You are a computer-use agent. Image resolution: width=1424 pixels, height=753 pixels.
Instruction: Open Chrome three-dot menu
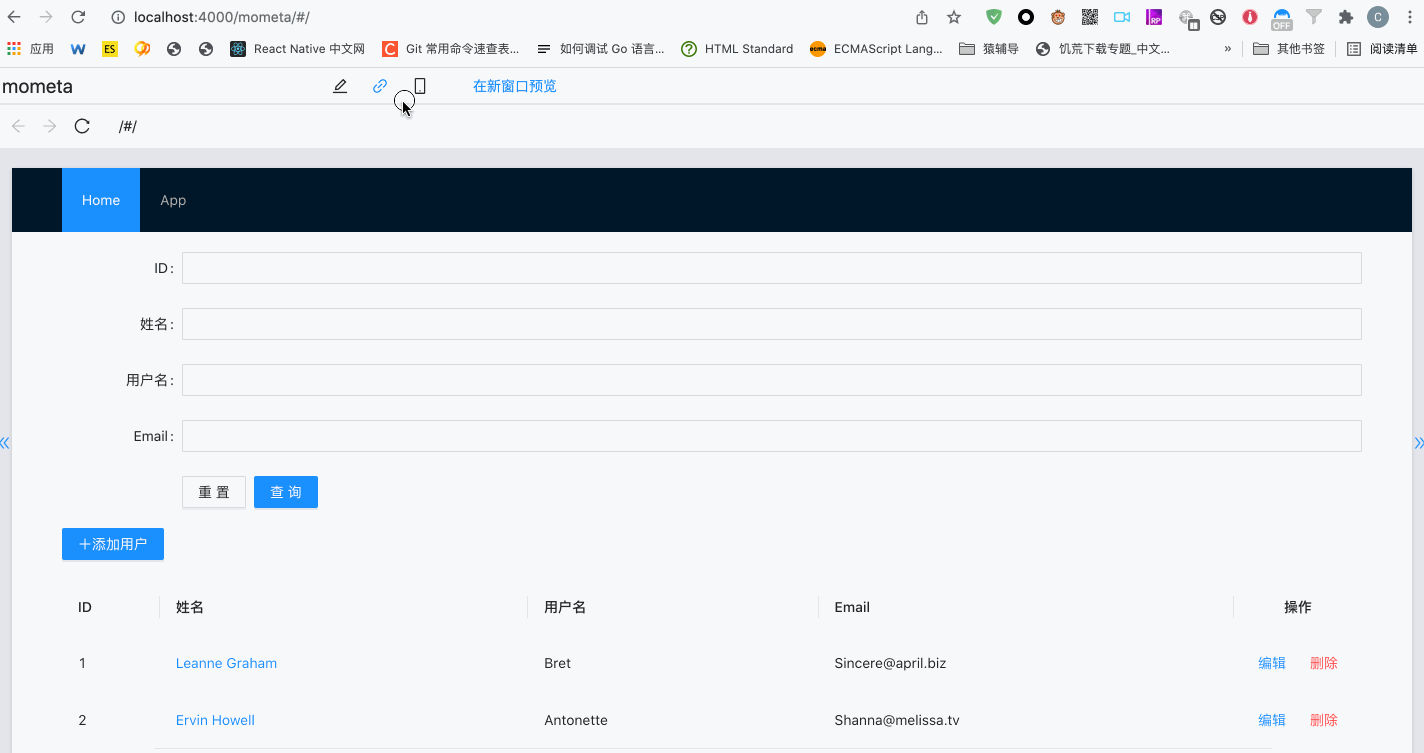[x=1410, y=17]
